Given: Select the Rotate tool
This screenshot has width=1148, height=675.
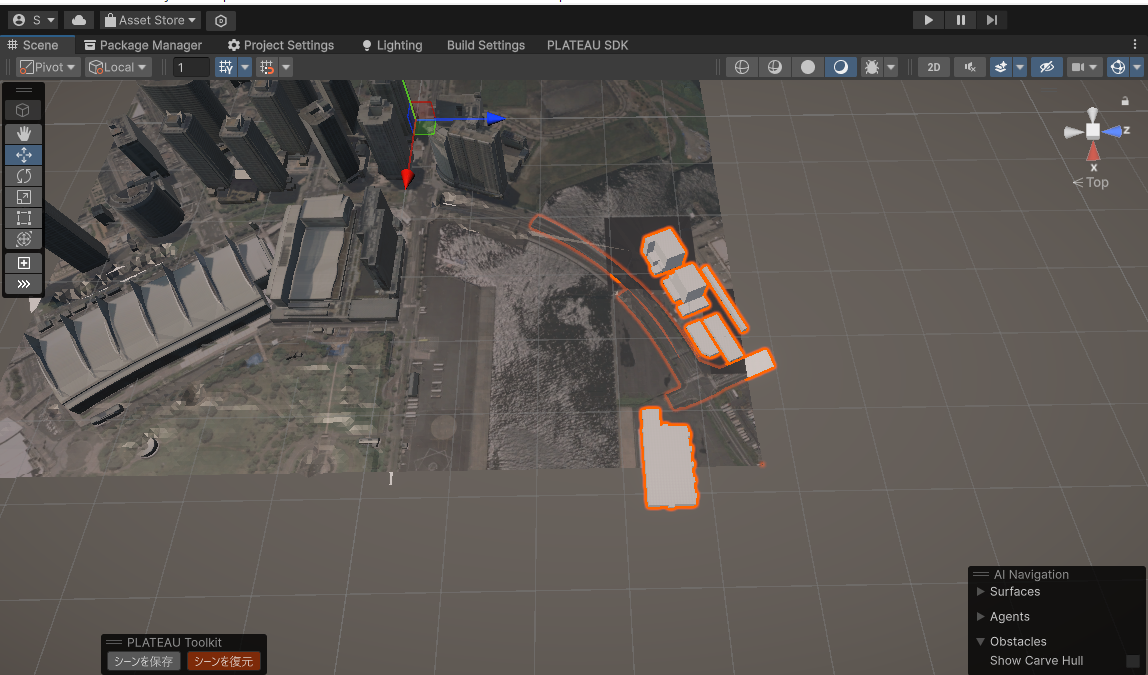Looking at the screenshot, I should click(23, 175).
